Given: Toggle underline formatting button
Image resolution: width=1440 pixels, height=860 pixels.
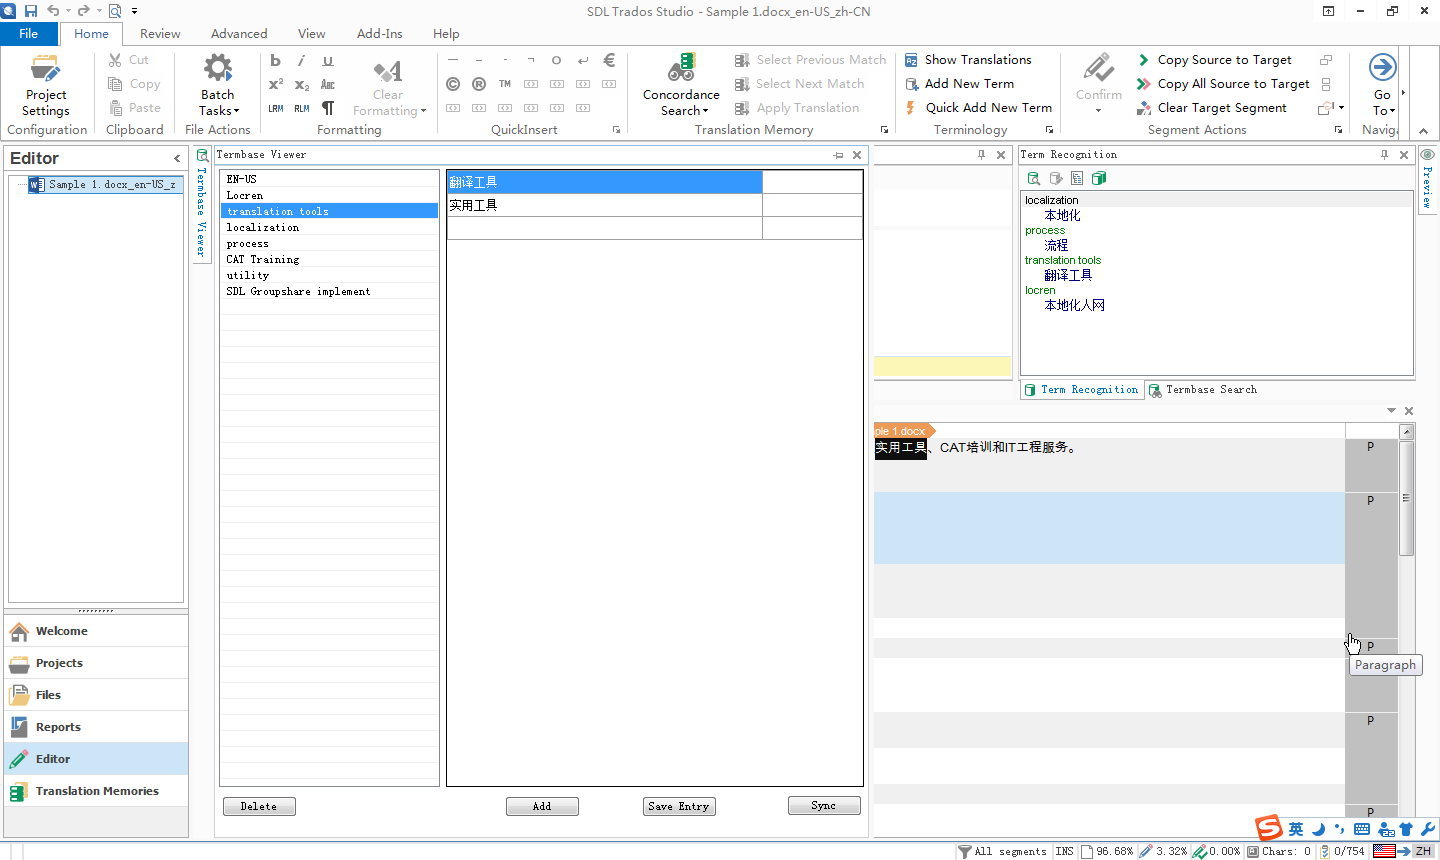Looking at the screenshot, I should pos(327,60).
